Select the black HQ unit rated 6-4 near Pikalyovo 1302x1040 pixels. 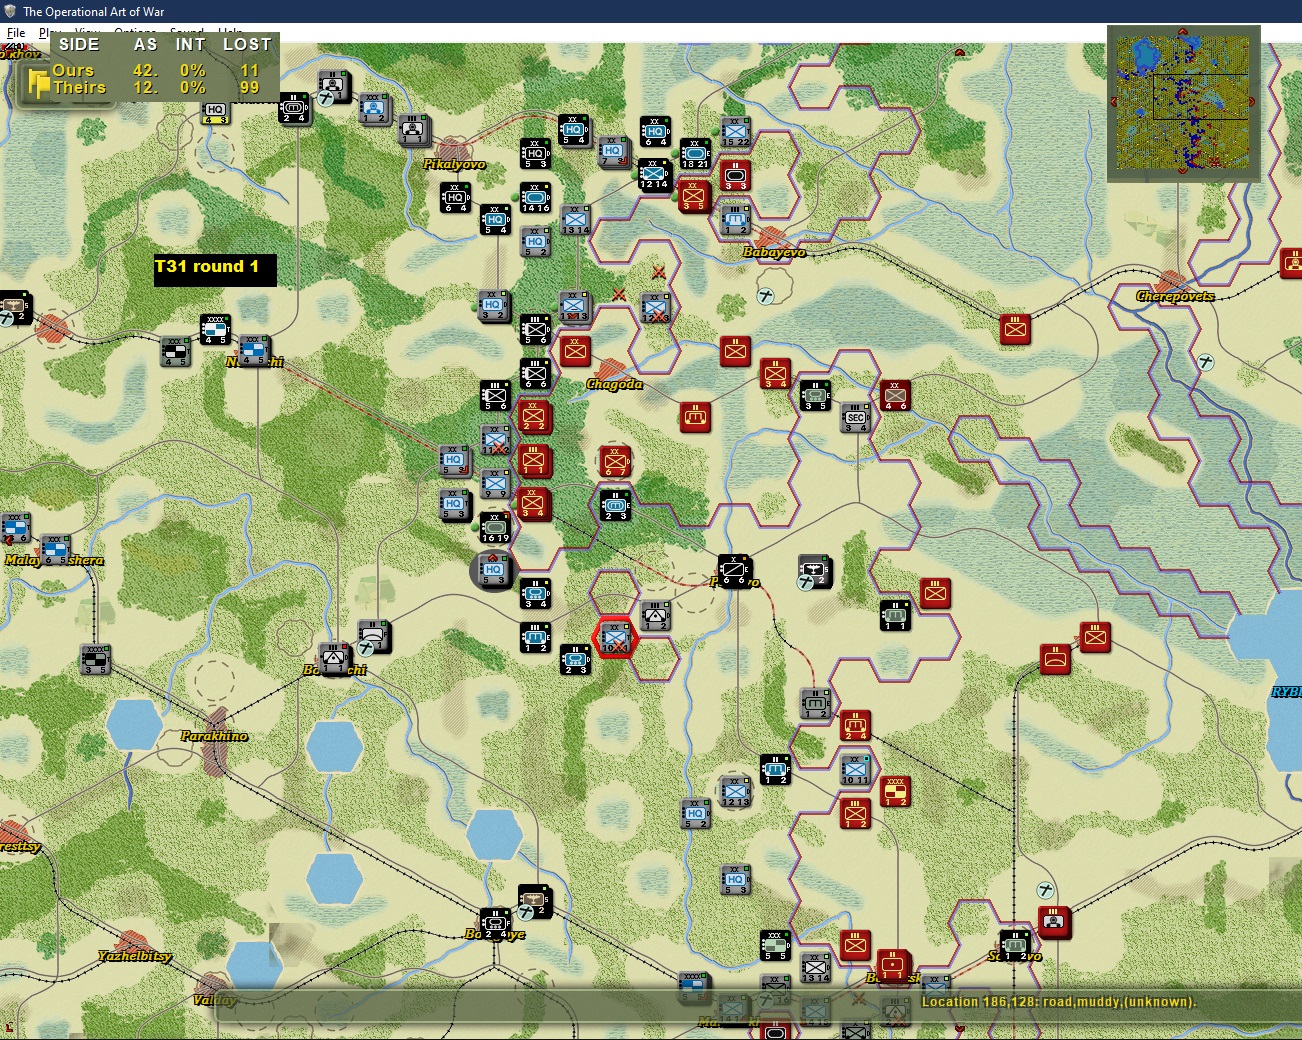[x=455, y=197]
